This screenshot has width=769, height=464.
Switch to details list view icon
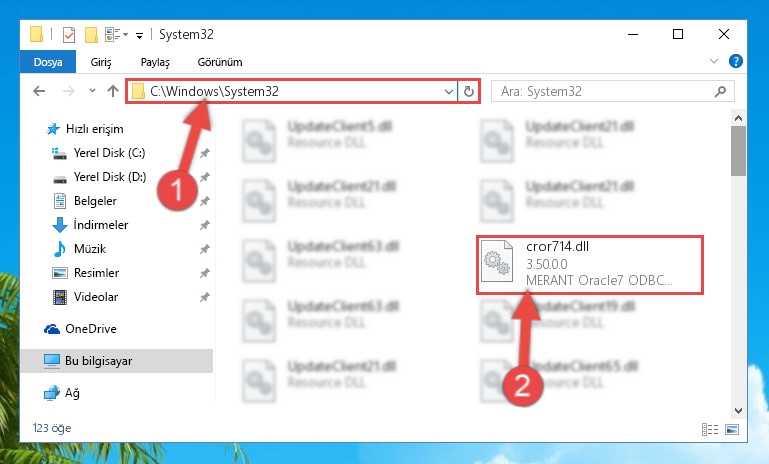pos(710,430)
